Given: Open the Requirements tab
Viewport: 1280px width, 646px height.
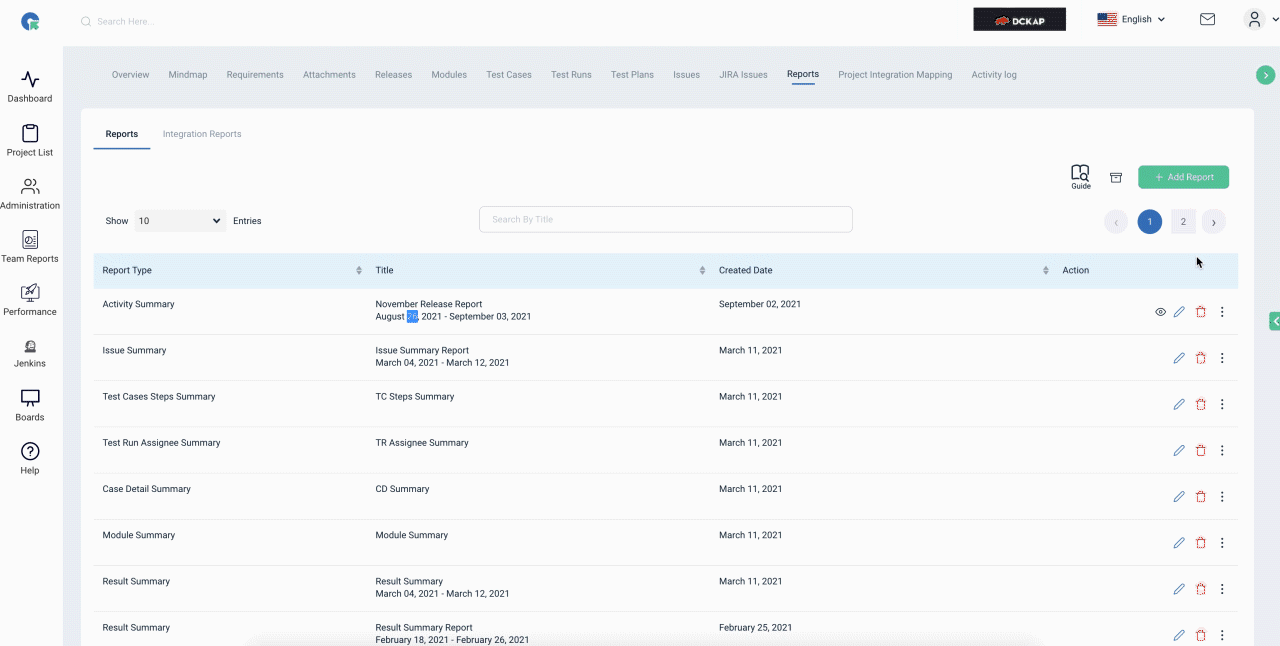Looking at the screenshot, I should (255, 75).
